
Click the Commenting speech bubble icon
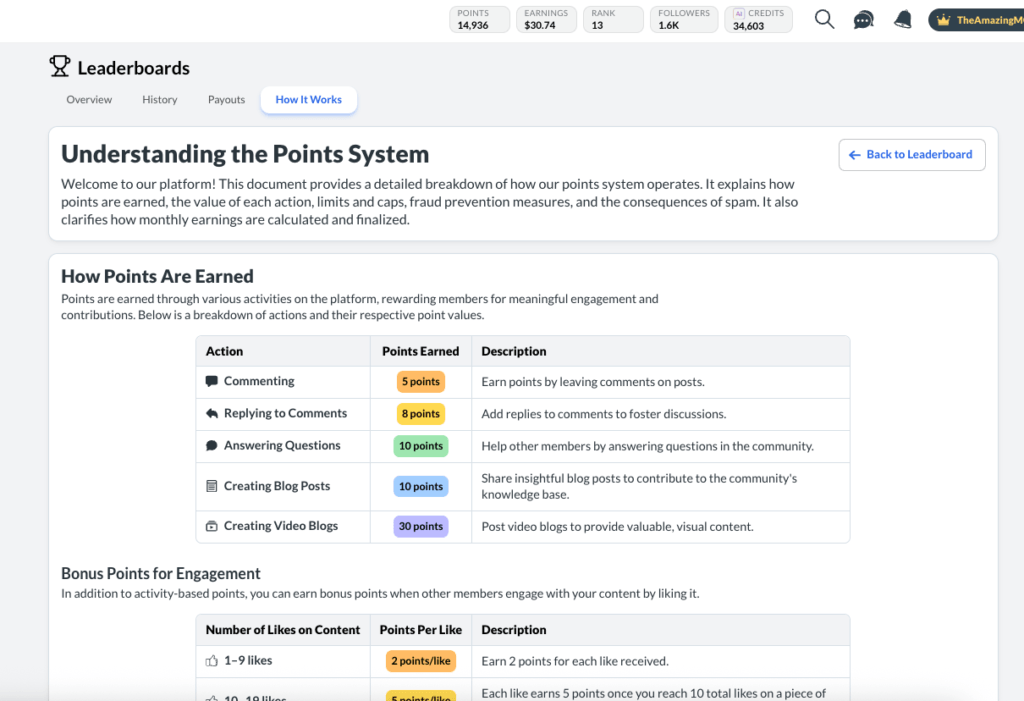coord(212,381)
